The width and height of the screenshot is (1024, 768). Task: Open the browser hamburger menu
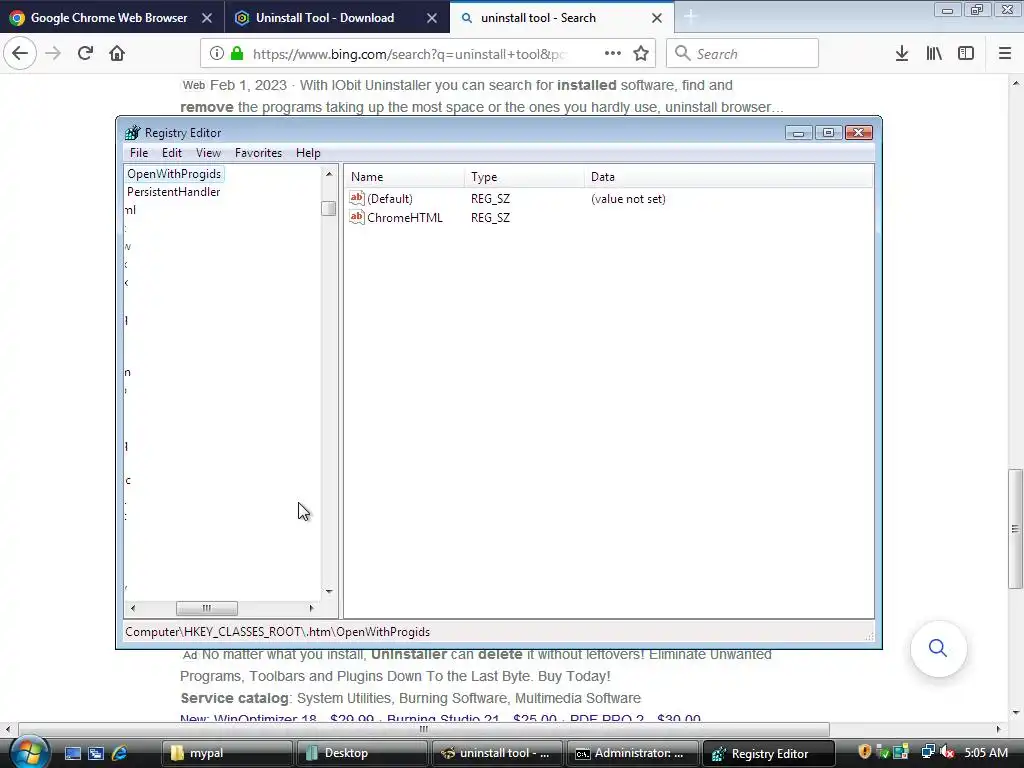coord(1005,53)
